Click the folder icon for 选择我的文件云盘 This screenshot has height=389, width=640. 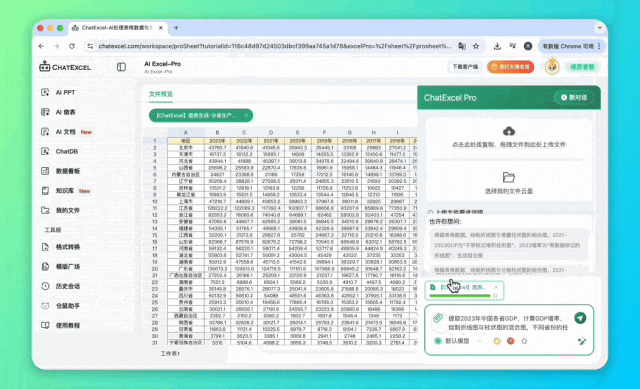(509, 177)
